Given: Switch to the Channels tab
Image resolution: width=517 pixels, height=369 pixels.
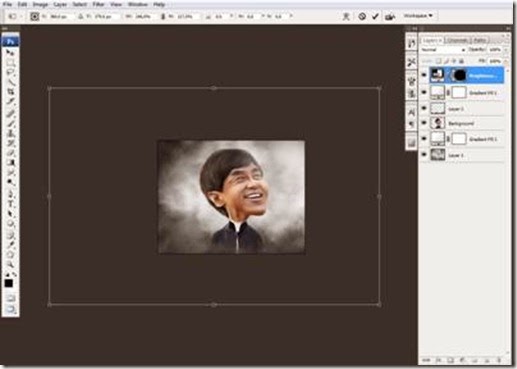Looking at the screenshot, I should pos(457,40).
